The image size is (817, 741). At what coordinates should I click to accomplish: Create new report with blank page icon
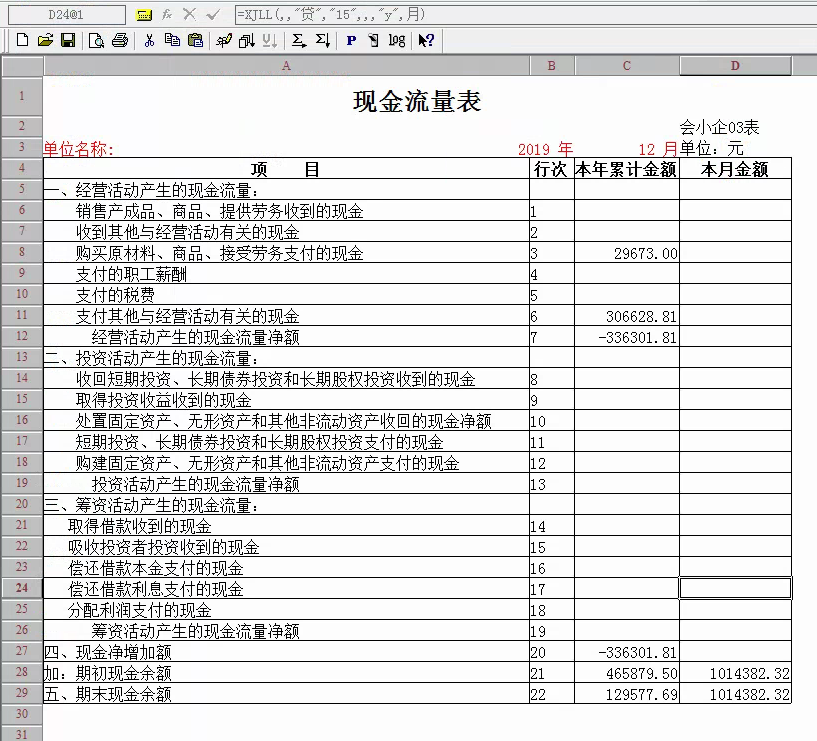[x=22, y=40]
